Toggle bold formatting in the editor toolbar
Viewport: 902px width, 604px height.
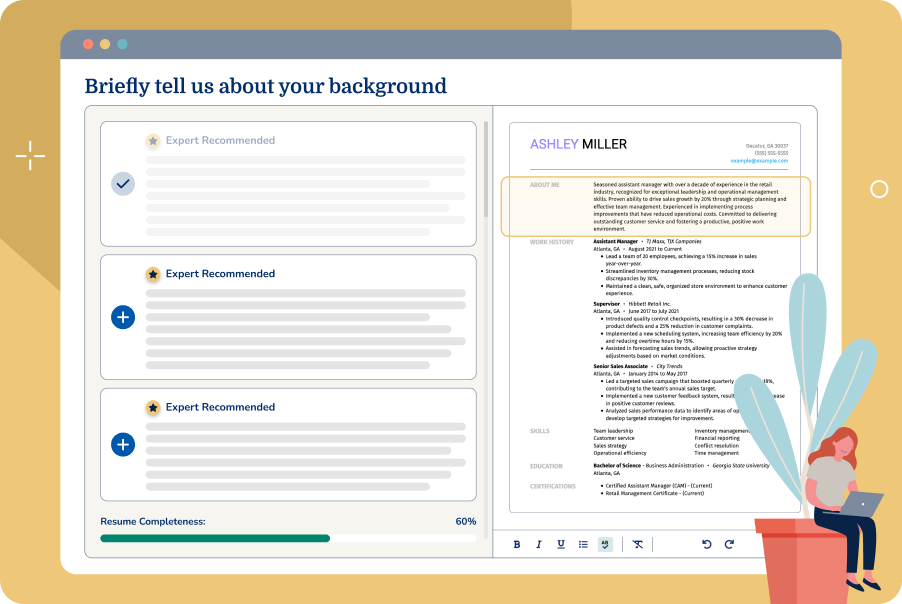click(x=517, y=544)
